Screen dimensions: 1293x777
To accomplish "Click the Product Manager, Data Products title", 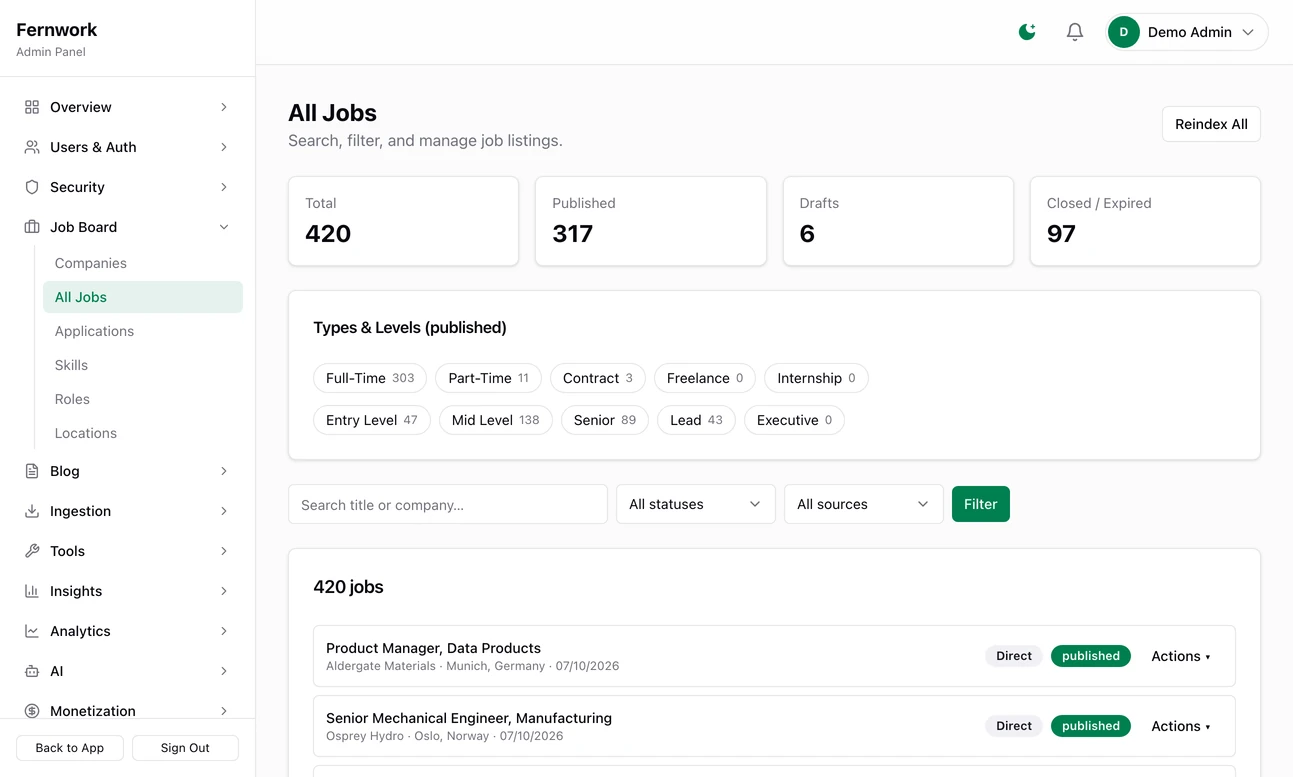I will [x=433, y=648].
